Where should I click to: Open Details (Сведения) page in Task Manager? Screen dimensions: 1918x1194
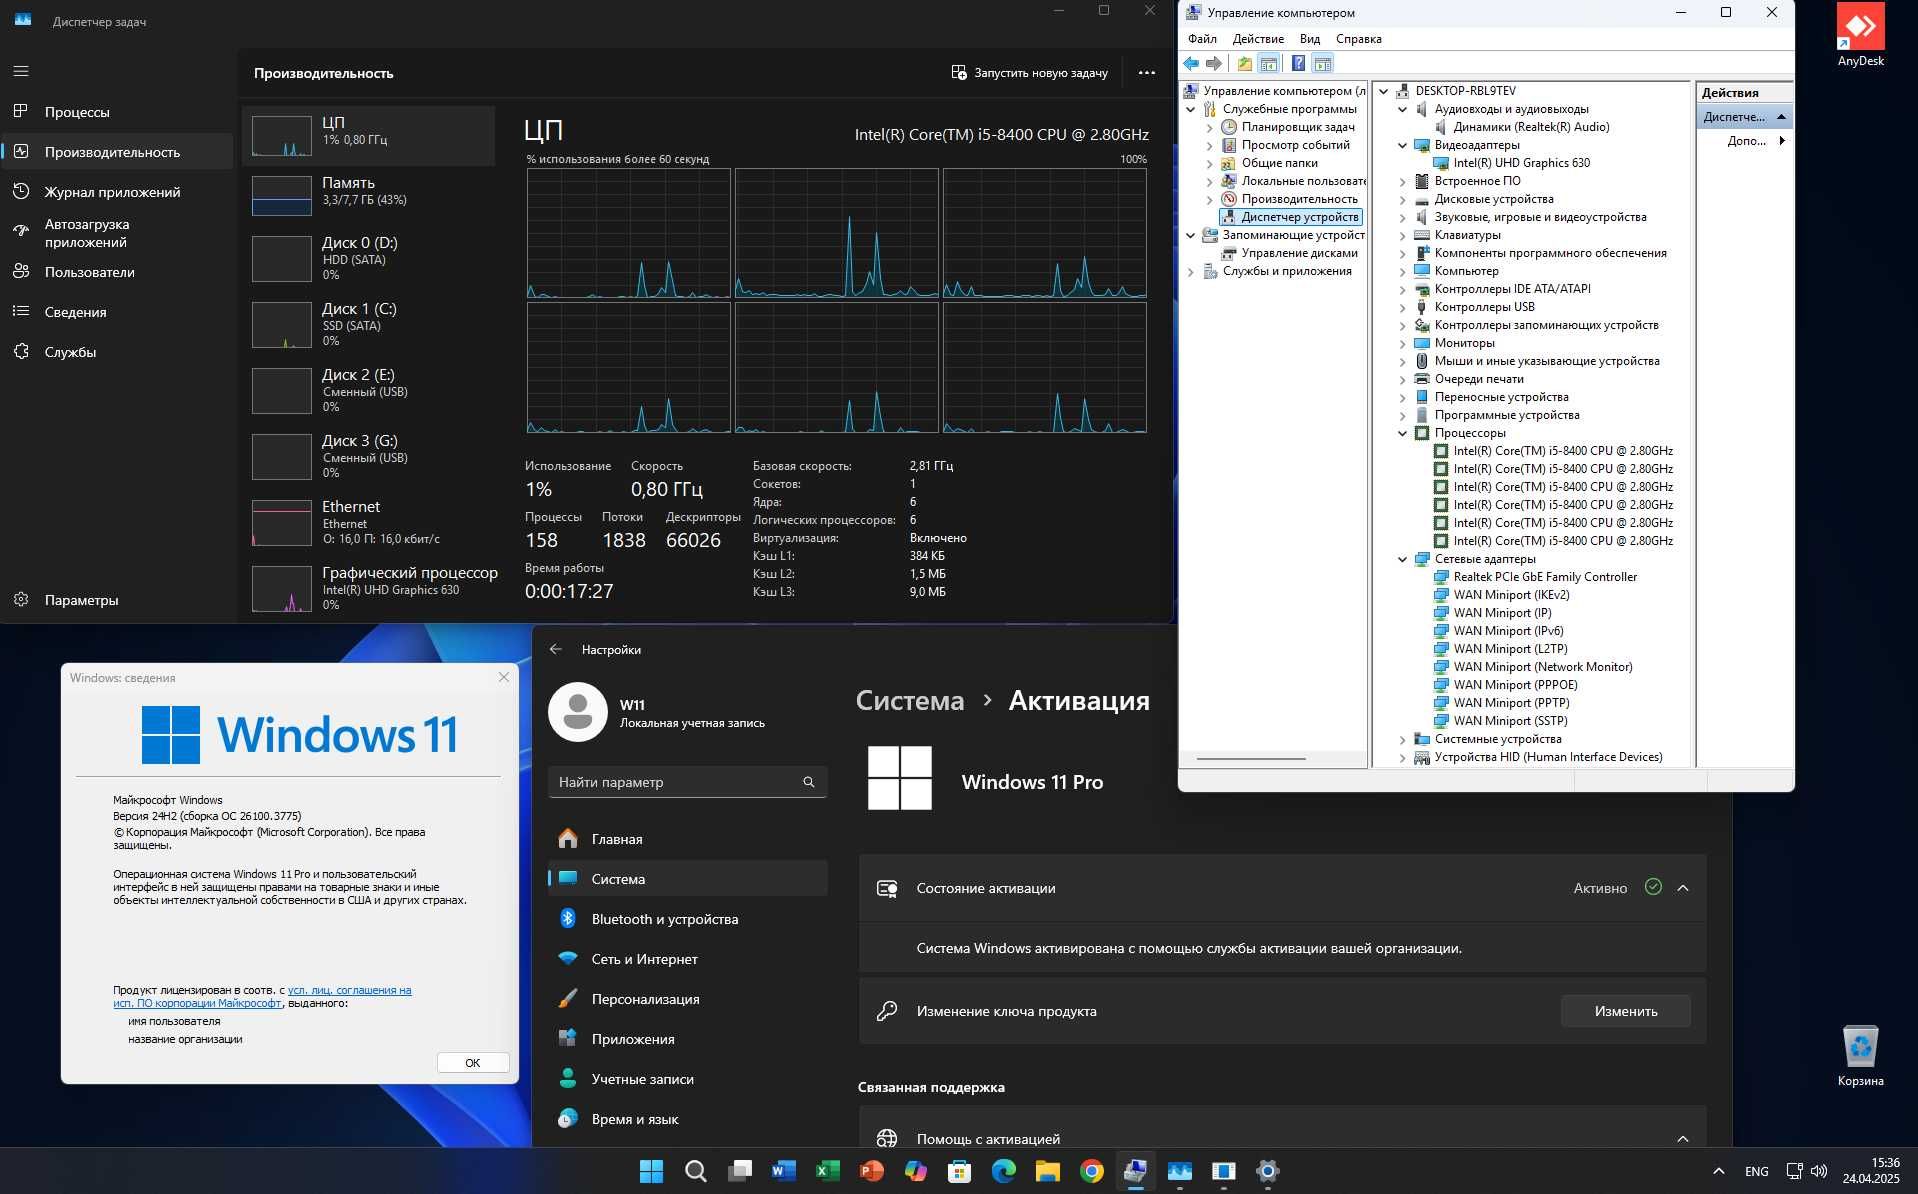tap(116, 312)
